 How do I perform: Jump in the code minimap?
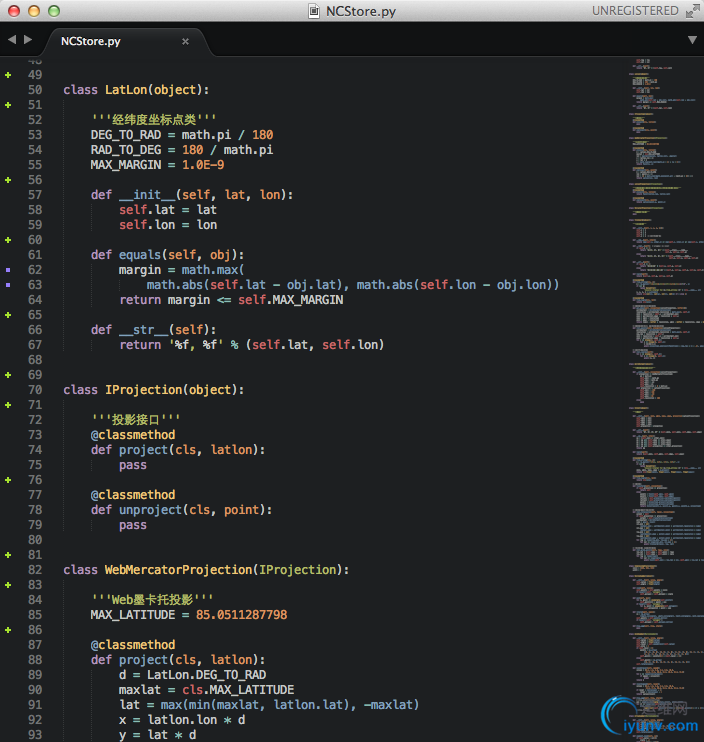(666, 398)
